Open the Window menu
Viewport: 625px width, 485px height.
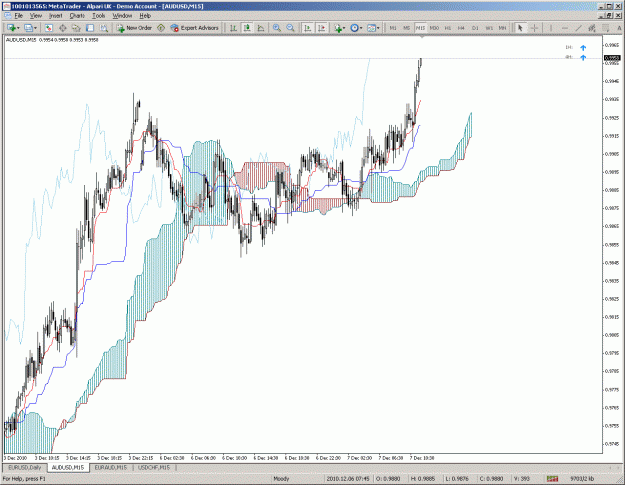pyautogui.click(x=122, y=16)
